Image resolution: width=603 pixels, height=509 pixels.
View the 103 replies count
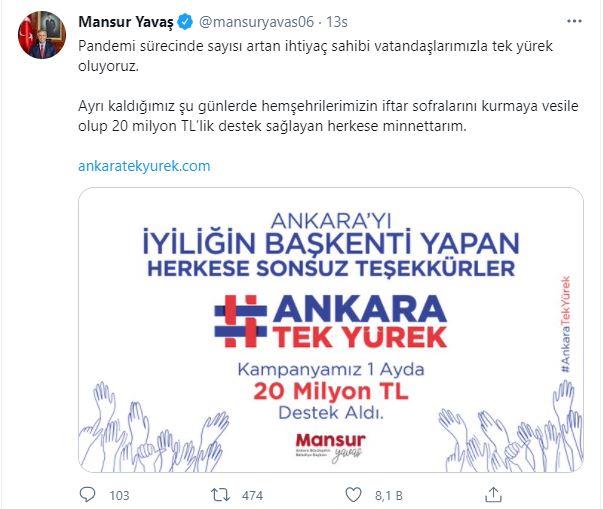click(119, 495)
